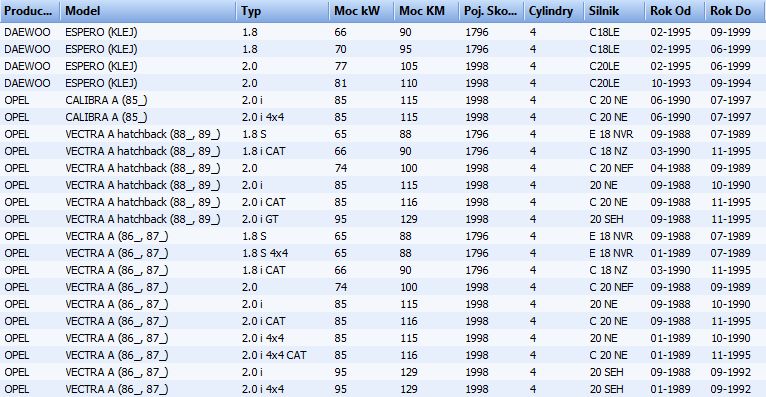766x397 pixels.
Task: Select DAEWOO in the 66 kW C18LE row
Action: click(x=27, y=32)
